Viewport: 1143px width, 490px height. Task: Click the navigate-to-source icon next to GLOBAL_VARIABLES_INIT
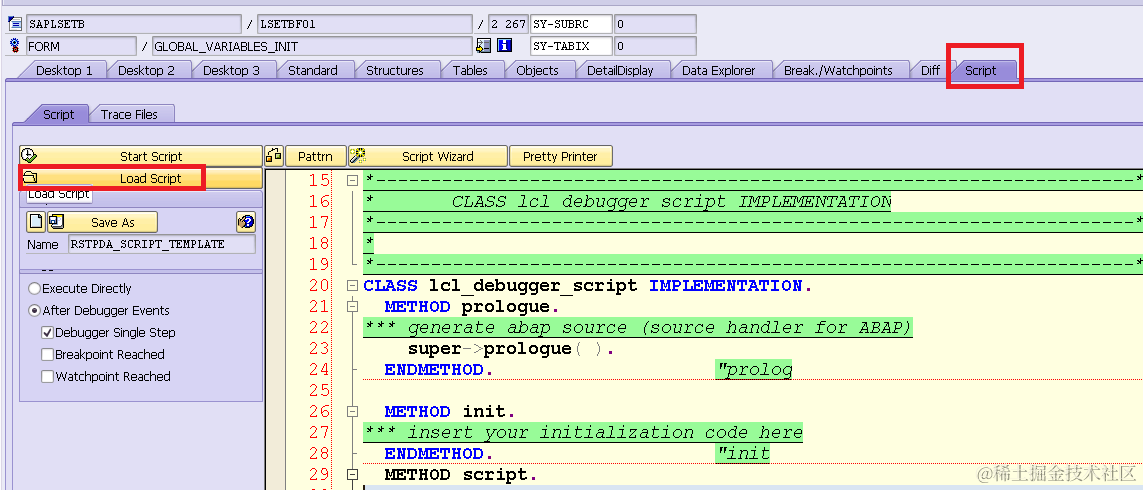[x=483, y=46]
